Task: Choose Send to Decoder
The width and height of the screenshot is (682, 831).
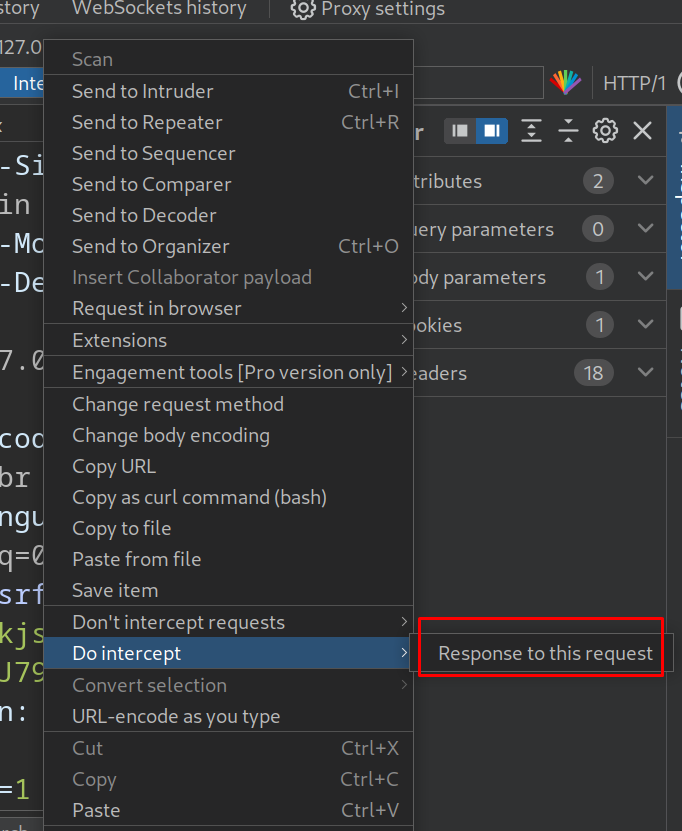Action: point(228,216)
